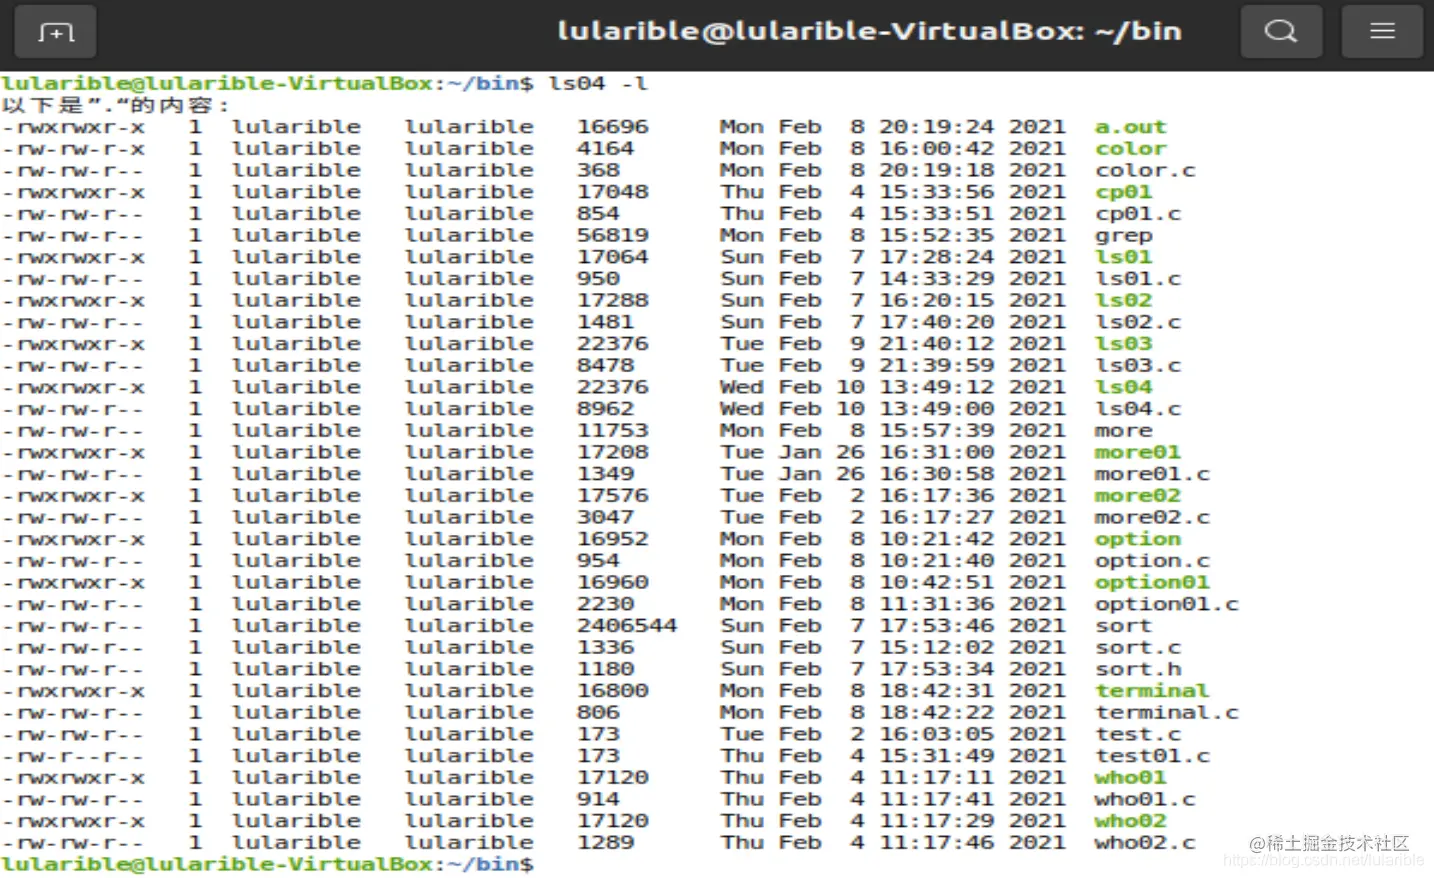The image size is (1434, 878).
Task: Select executable who02
Action: [1130, 821]
